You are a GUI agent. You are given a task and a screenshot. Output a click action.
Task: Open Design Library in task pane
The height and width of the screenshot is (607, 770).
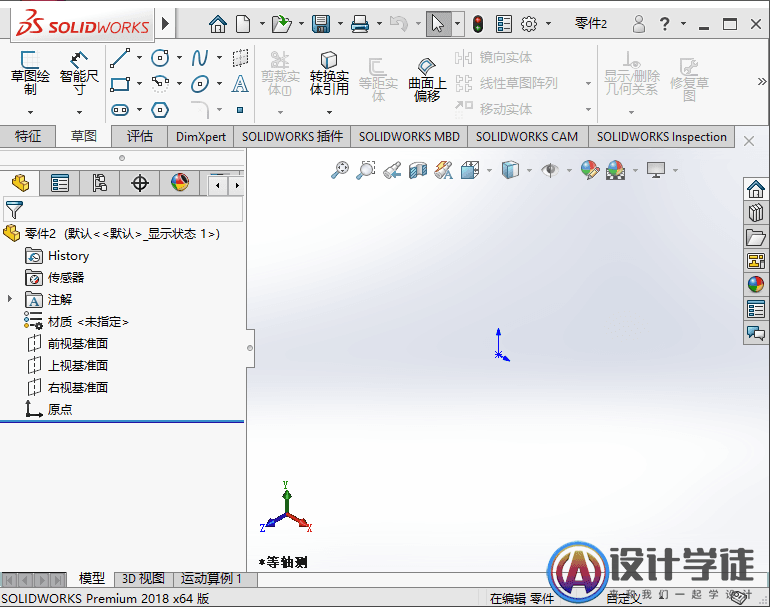click(756, 213)
